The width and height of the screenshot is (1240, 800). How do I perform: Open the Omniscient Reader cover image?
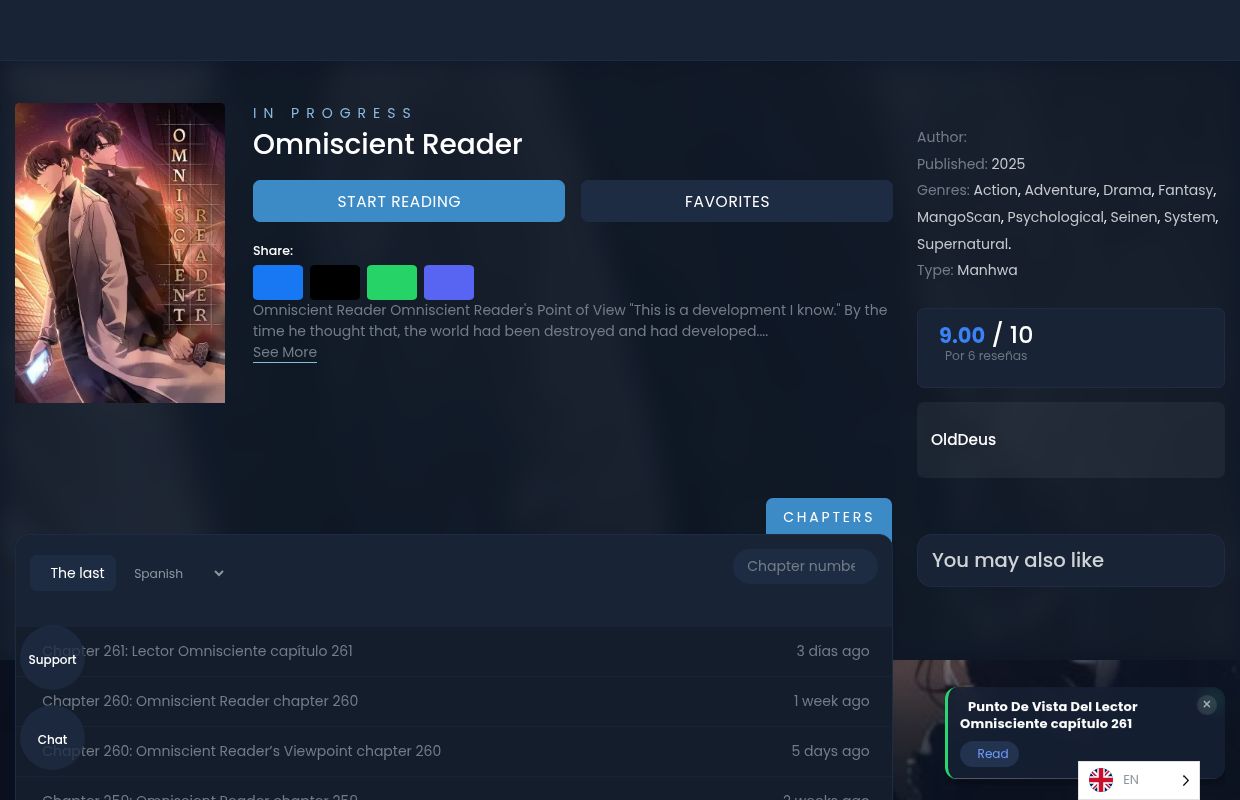point(120,253)
